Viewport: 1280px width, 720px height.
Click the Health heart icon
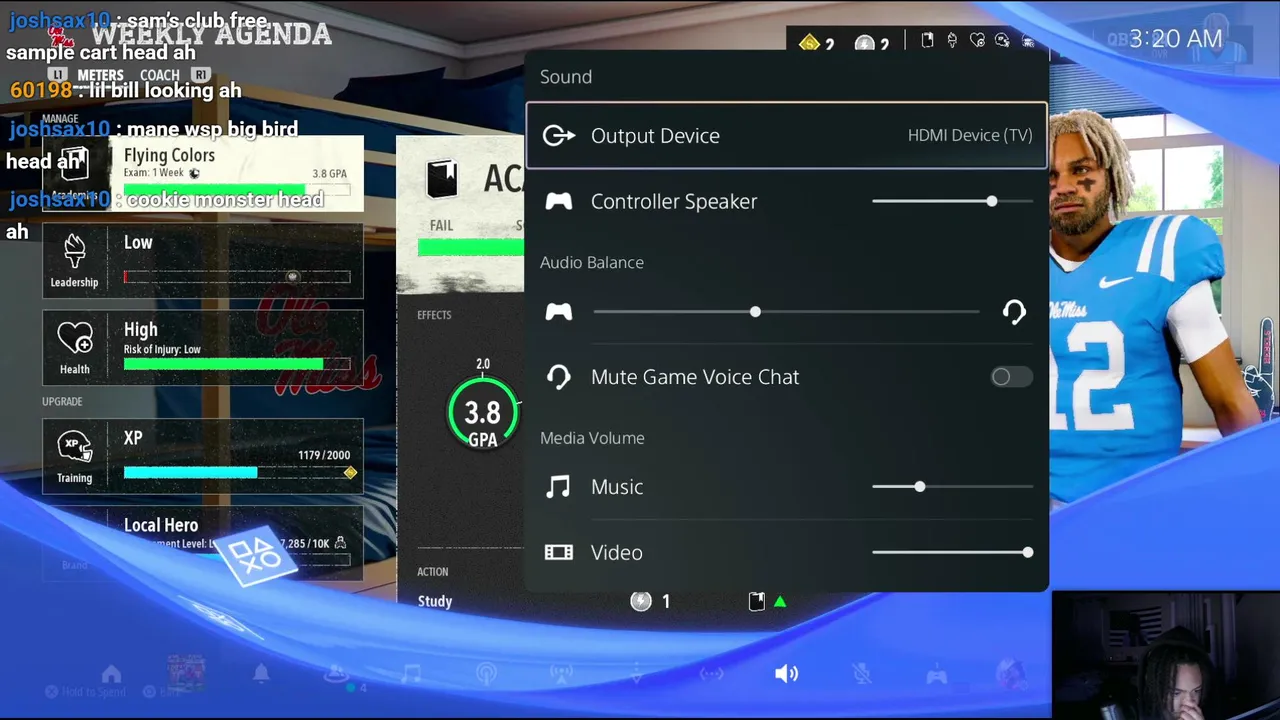(x=75, y=339)
